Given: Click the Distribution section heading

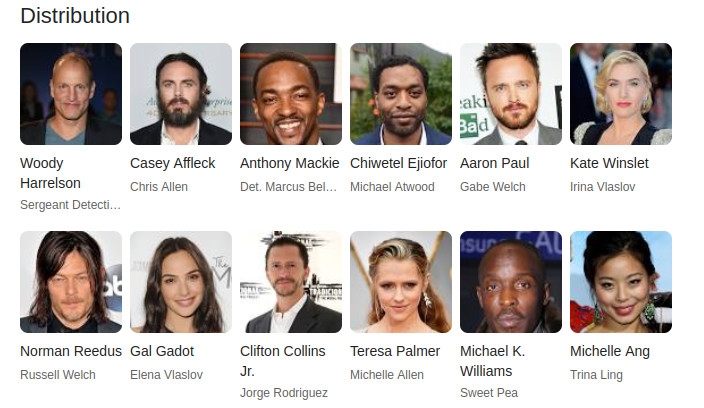Looking at the screenshot, I should pyautogui.click(x=75, y=16).
